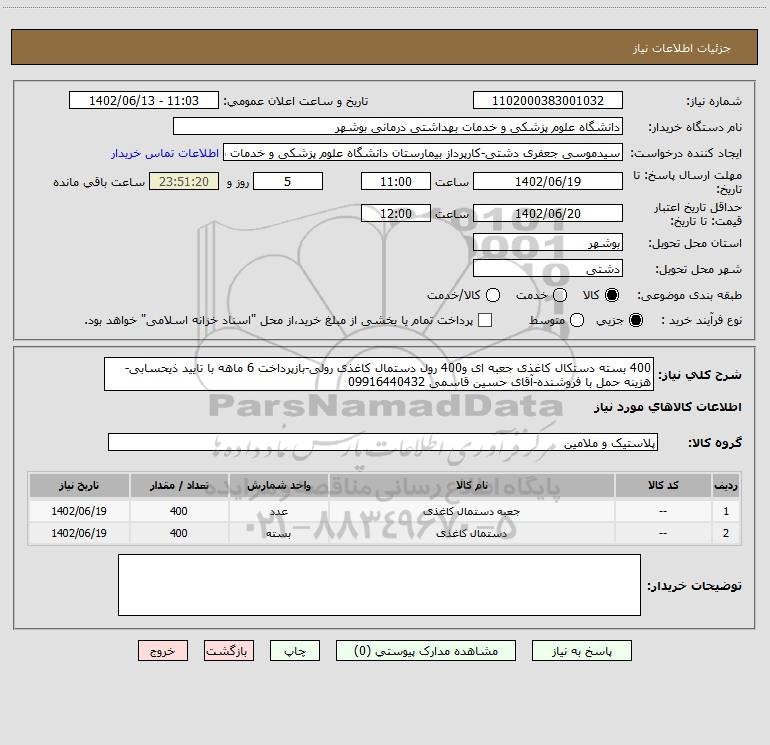Select the کالا radio button

point(612,295)
